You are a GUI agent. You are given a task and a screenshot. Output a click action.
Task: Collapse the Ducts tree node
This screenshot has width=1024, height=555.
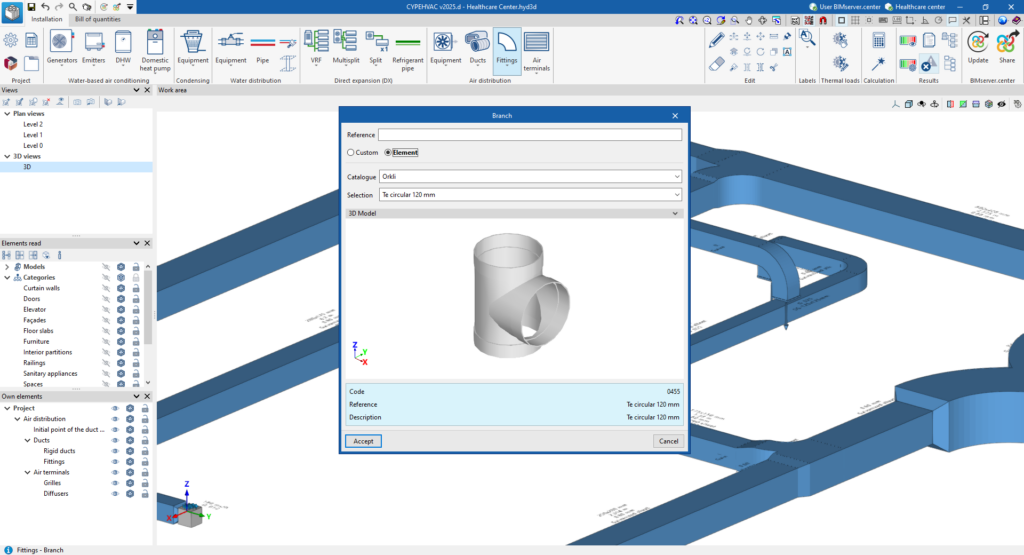pyautogui.click(x=27, y=441)
